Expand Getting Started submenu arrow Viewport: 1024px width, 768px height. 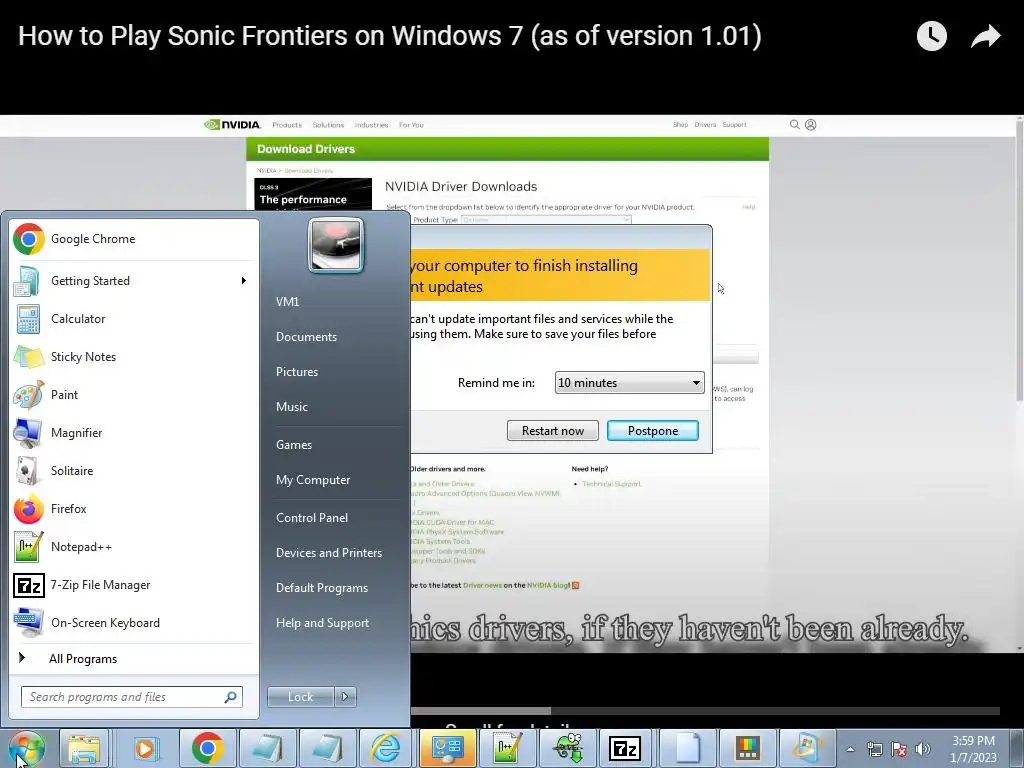click(244, 281)
